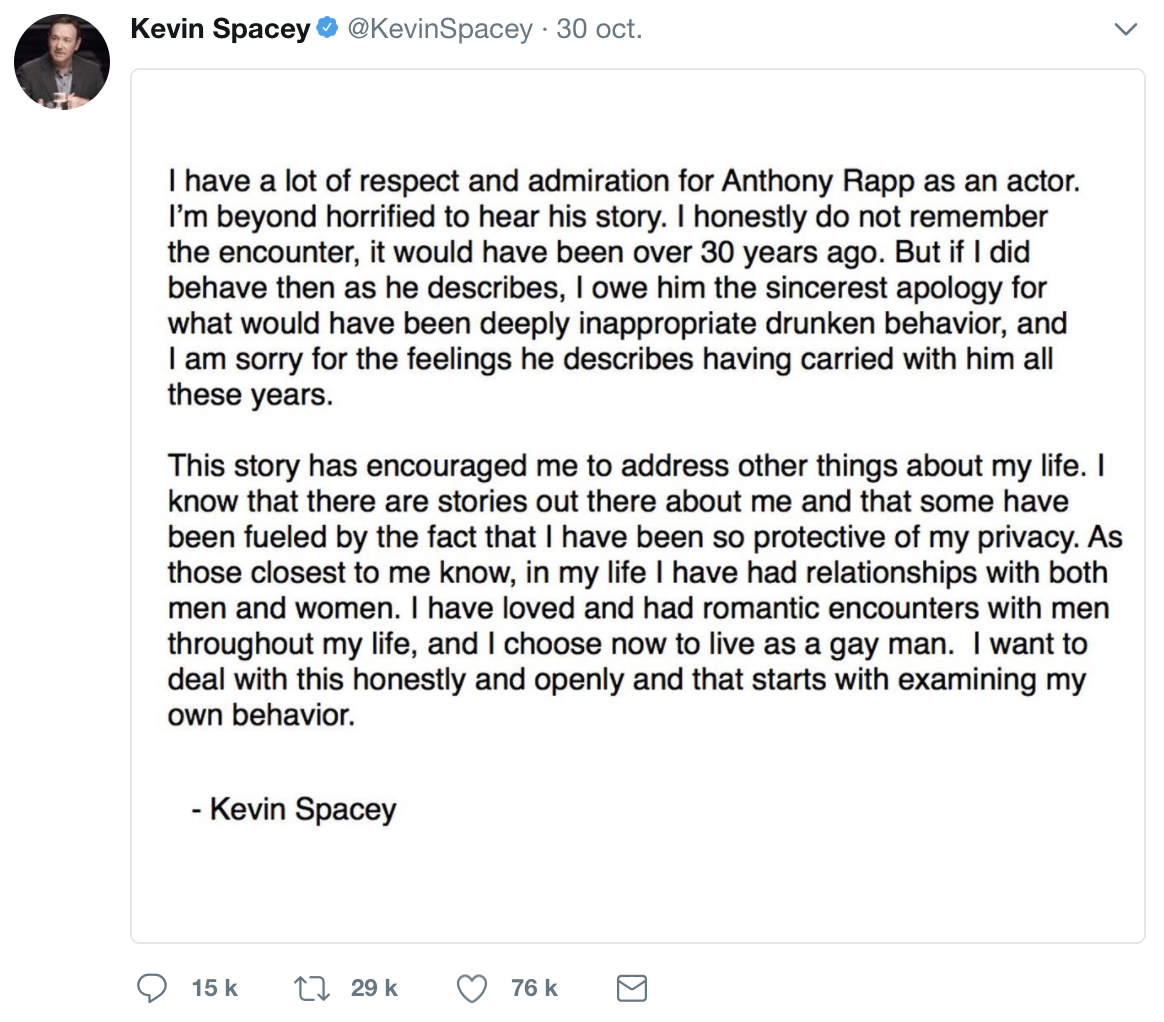Open the tweet via 30 oct. timestamp
This screenshot has width=1164, height=1022.
click(599, 30)
